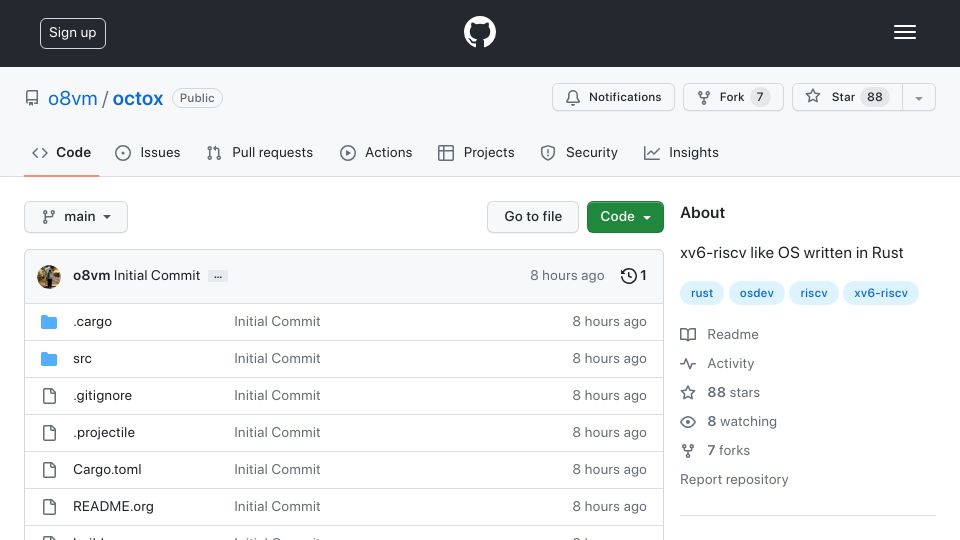Open the Pull requests tab
Screen dimensions: 960x540
pos(260,152)
